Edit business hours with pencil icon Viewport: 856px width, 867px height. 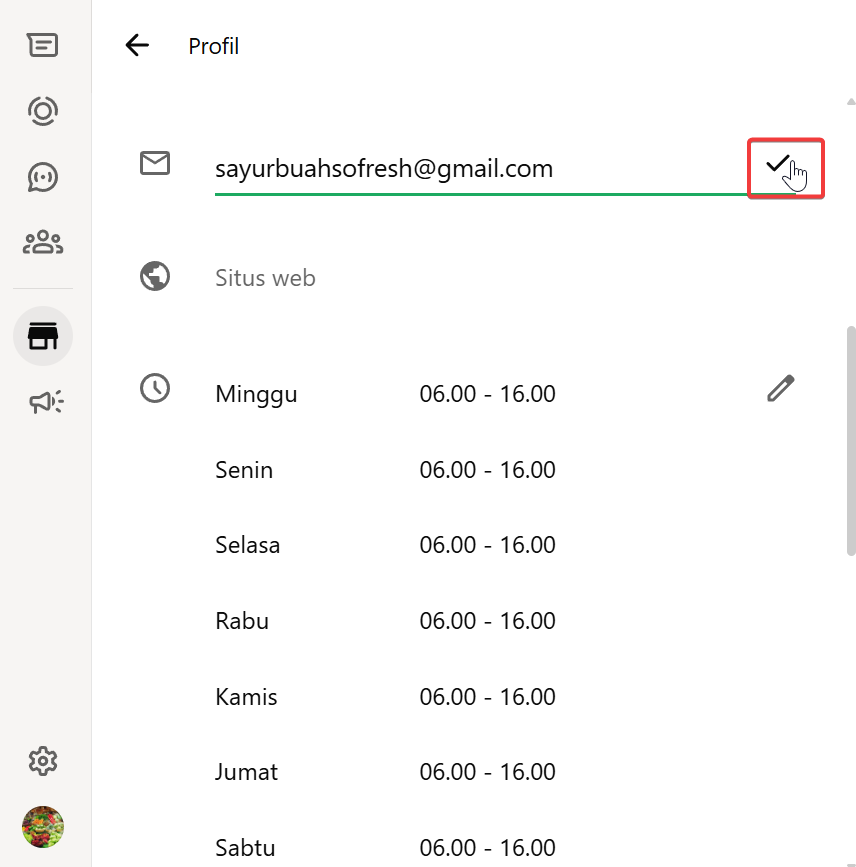coord(780,388)
